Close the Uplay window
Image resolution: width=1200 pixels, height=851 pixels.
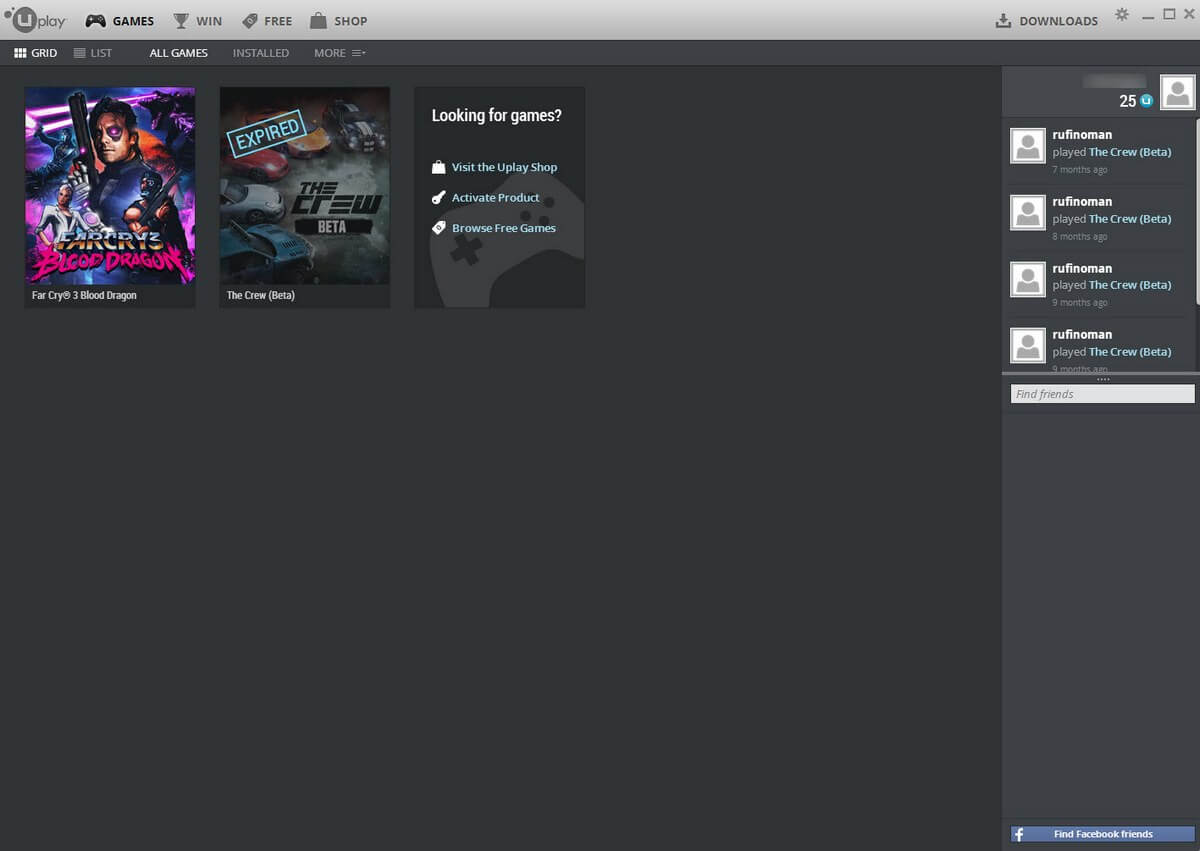[1189, 14]
